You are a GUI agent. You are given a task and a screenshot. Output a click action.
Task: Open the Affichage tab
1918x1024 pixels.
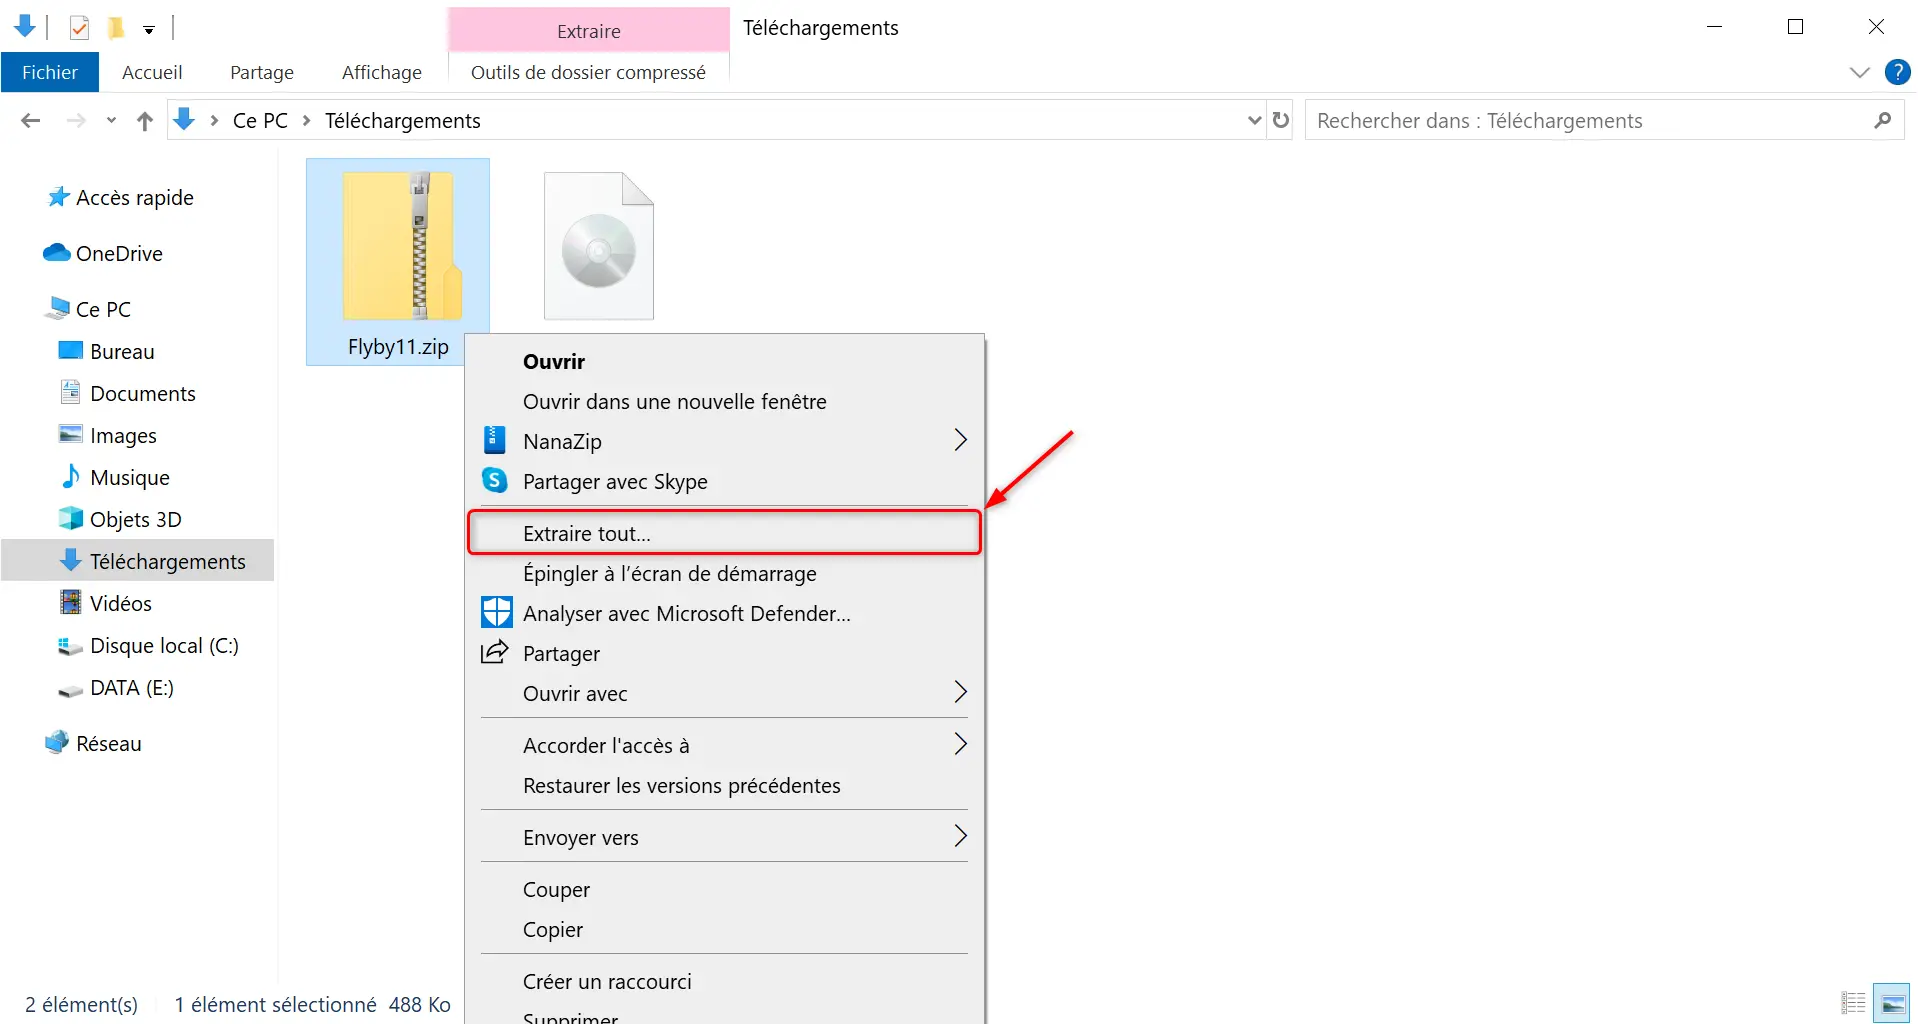382,72
